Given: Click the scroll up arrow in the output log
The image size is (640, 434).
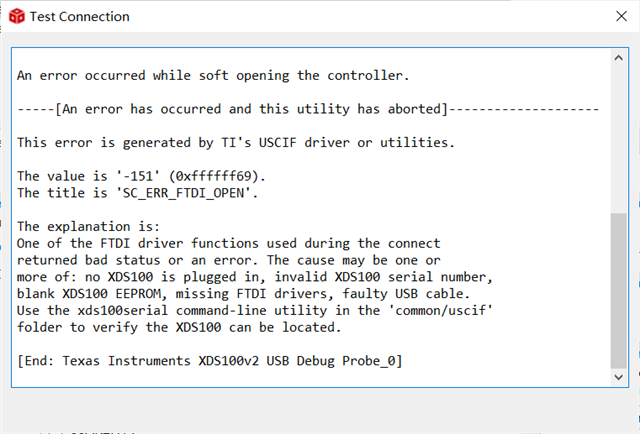Looking at the screenshot, I should (x=619, y=58).
